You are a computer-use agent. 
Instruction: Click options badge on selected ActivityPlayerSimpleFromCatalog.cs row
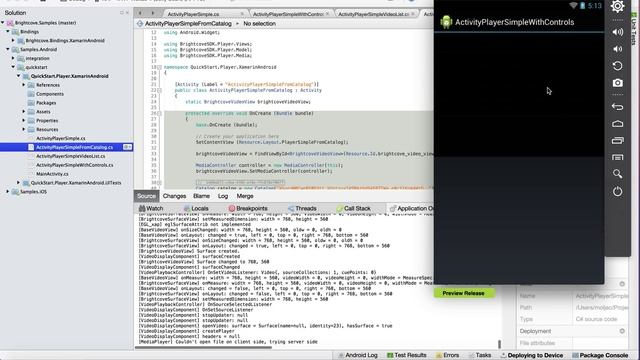click(x=127, y=147)
